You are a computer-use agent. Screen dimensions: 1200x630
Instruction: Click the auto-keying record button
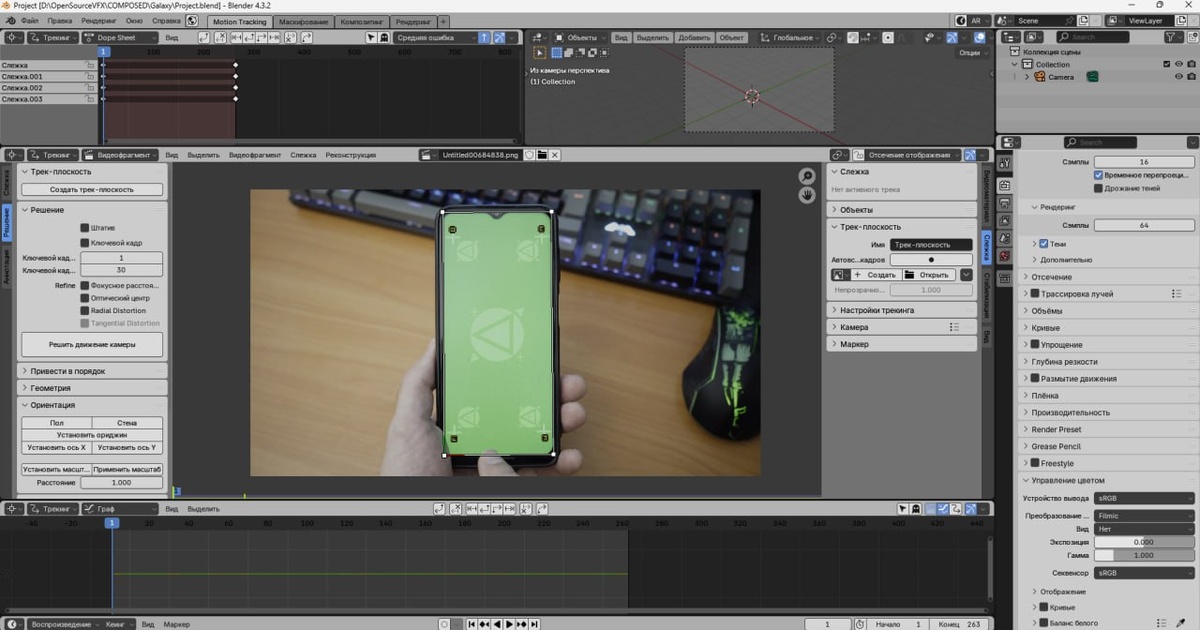[x=444, y=624]
